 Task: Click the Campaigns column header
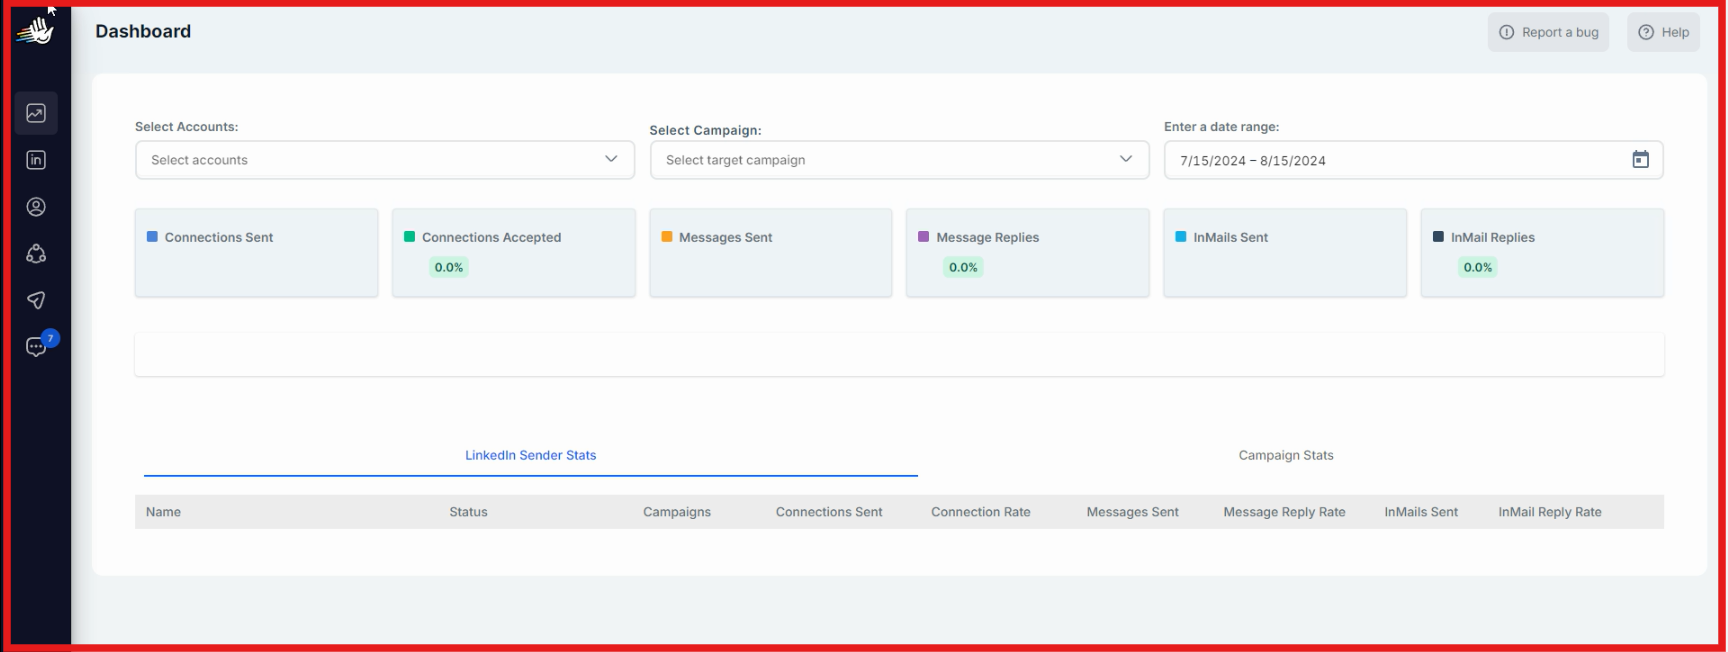pyautogui.click(x=677, y=512)
